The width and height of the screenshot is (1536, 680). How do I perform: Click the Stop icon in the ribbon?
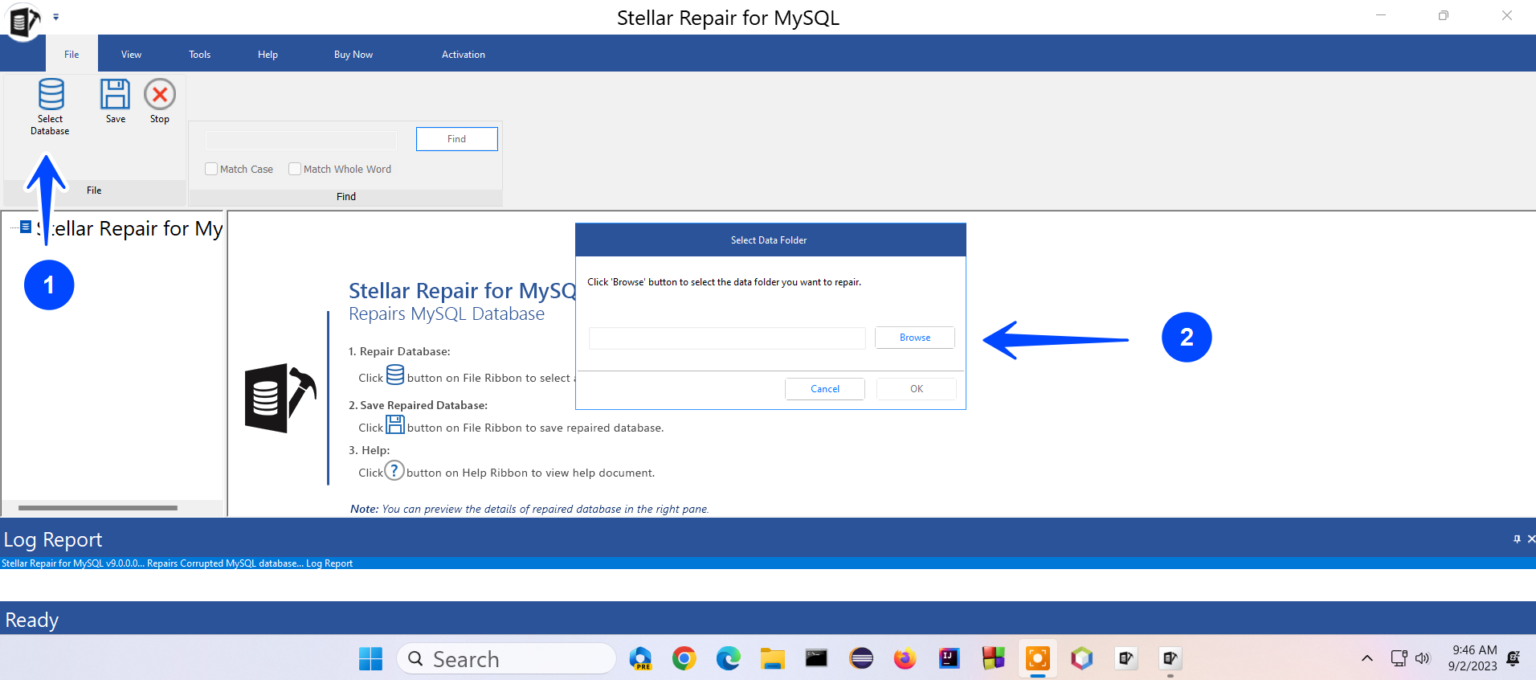point(159,95)
